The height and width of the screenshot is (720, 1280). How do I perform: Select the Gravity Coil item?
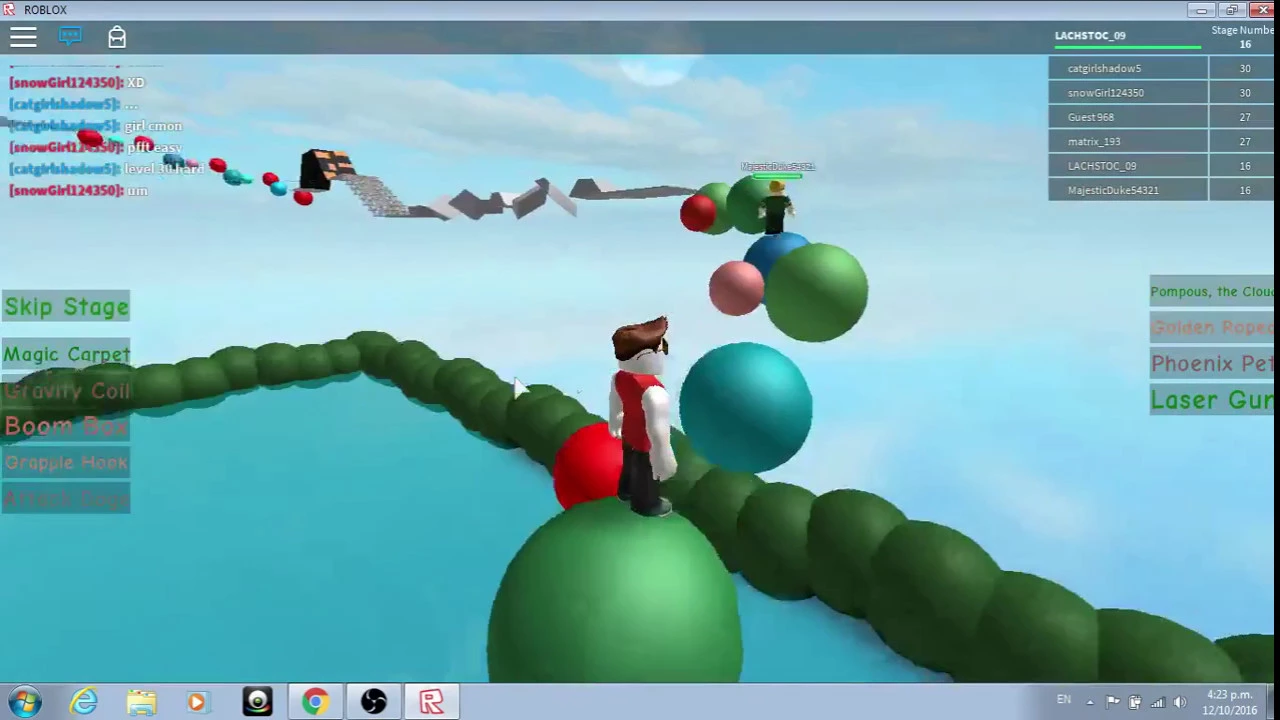(x=66, y=391)
